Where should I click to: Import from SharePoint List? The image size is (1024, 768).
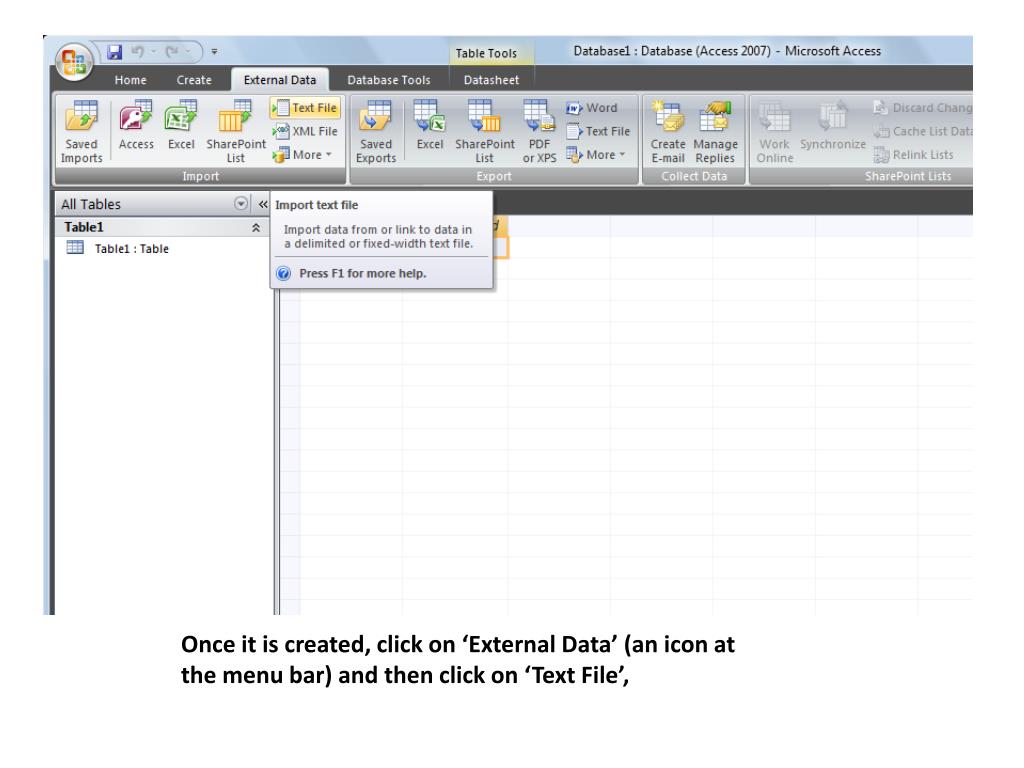236,132
